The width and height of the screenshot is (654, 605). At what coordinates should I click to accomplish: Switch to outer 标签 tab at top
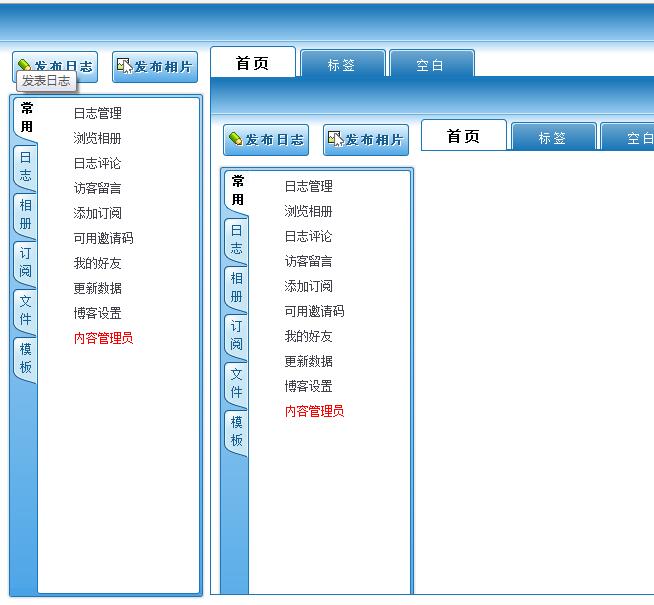tap(341, 65)
